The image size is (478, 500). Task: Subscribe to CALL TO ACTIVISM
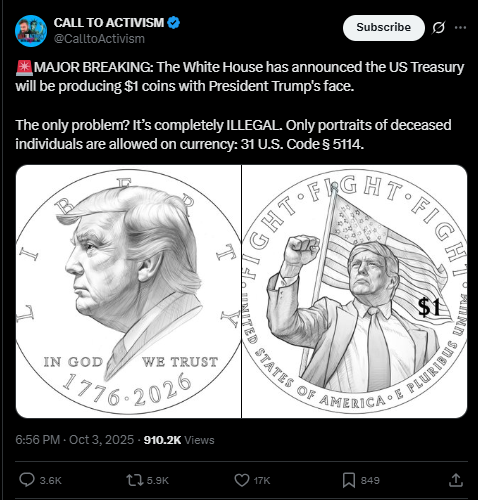(x=384, y=28)
